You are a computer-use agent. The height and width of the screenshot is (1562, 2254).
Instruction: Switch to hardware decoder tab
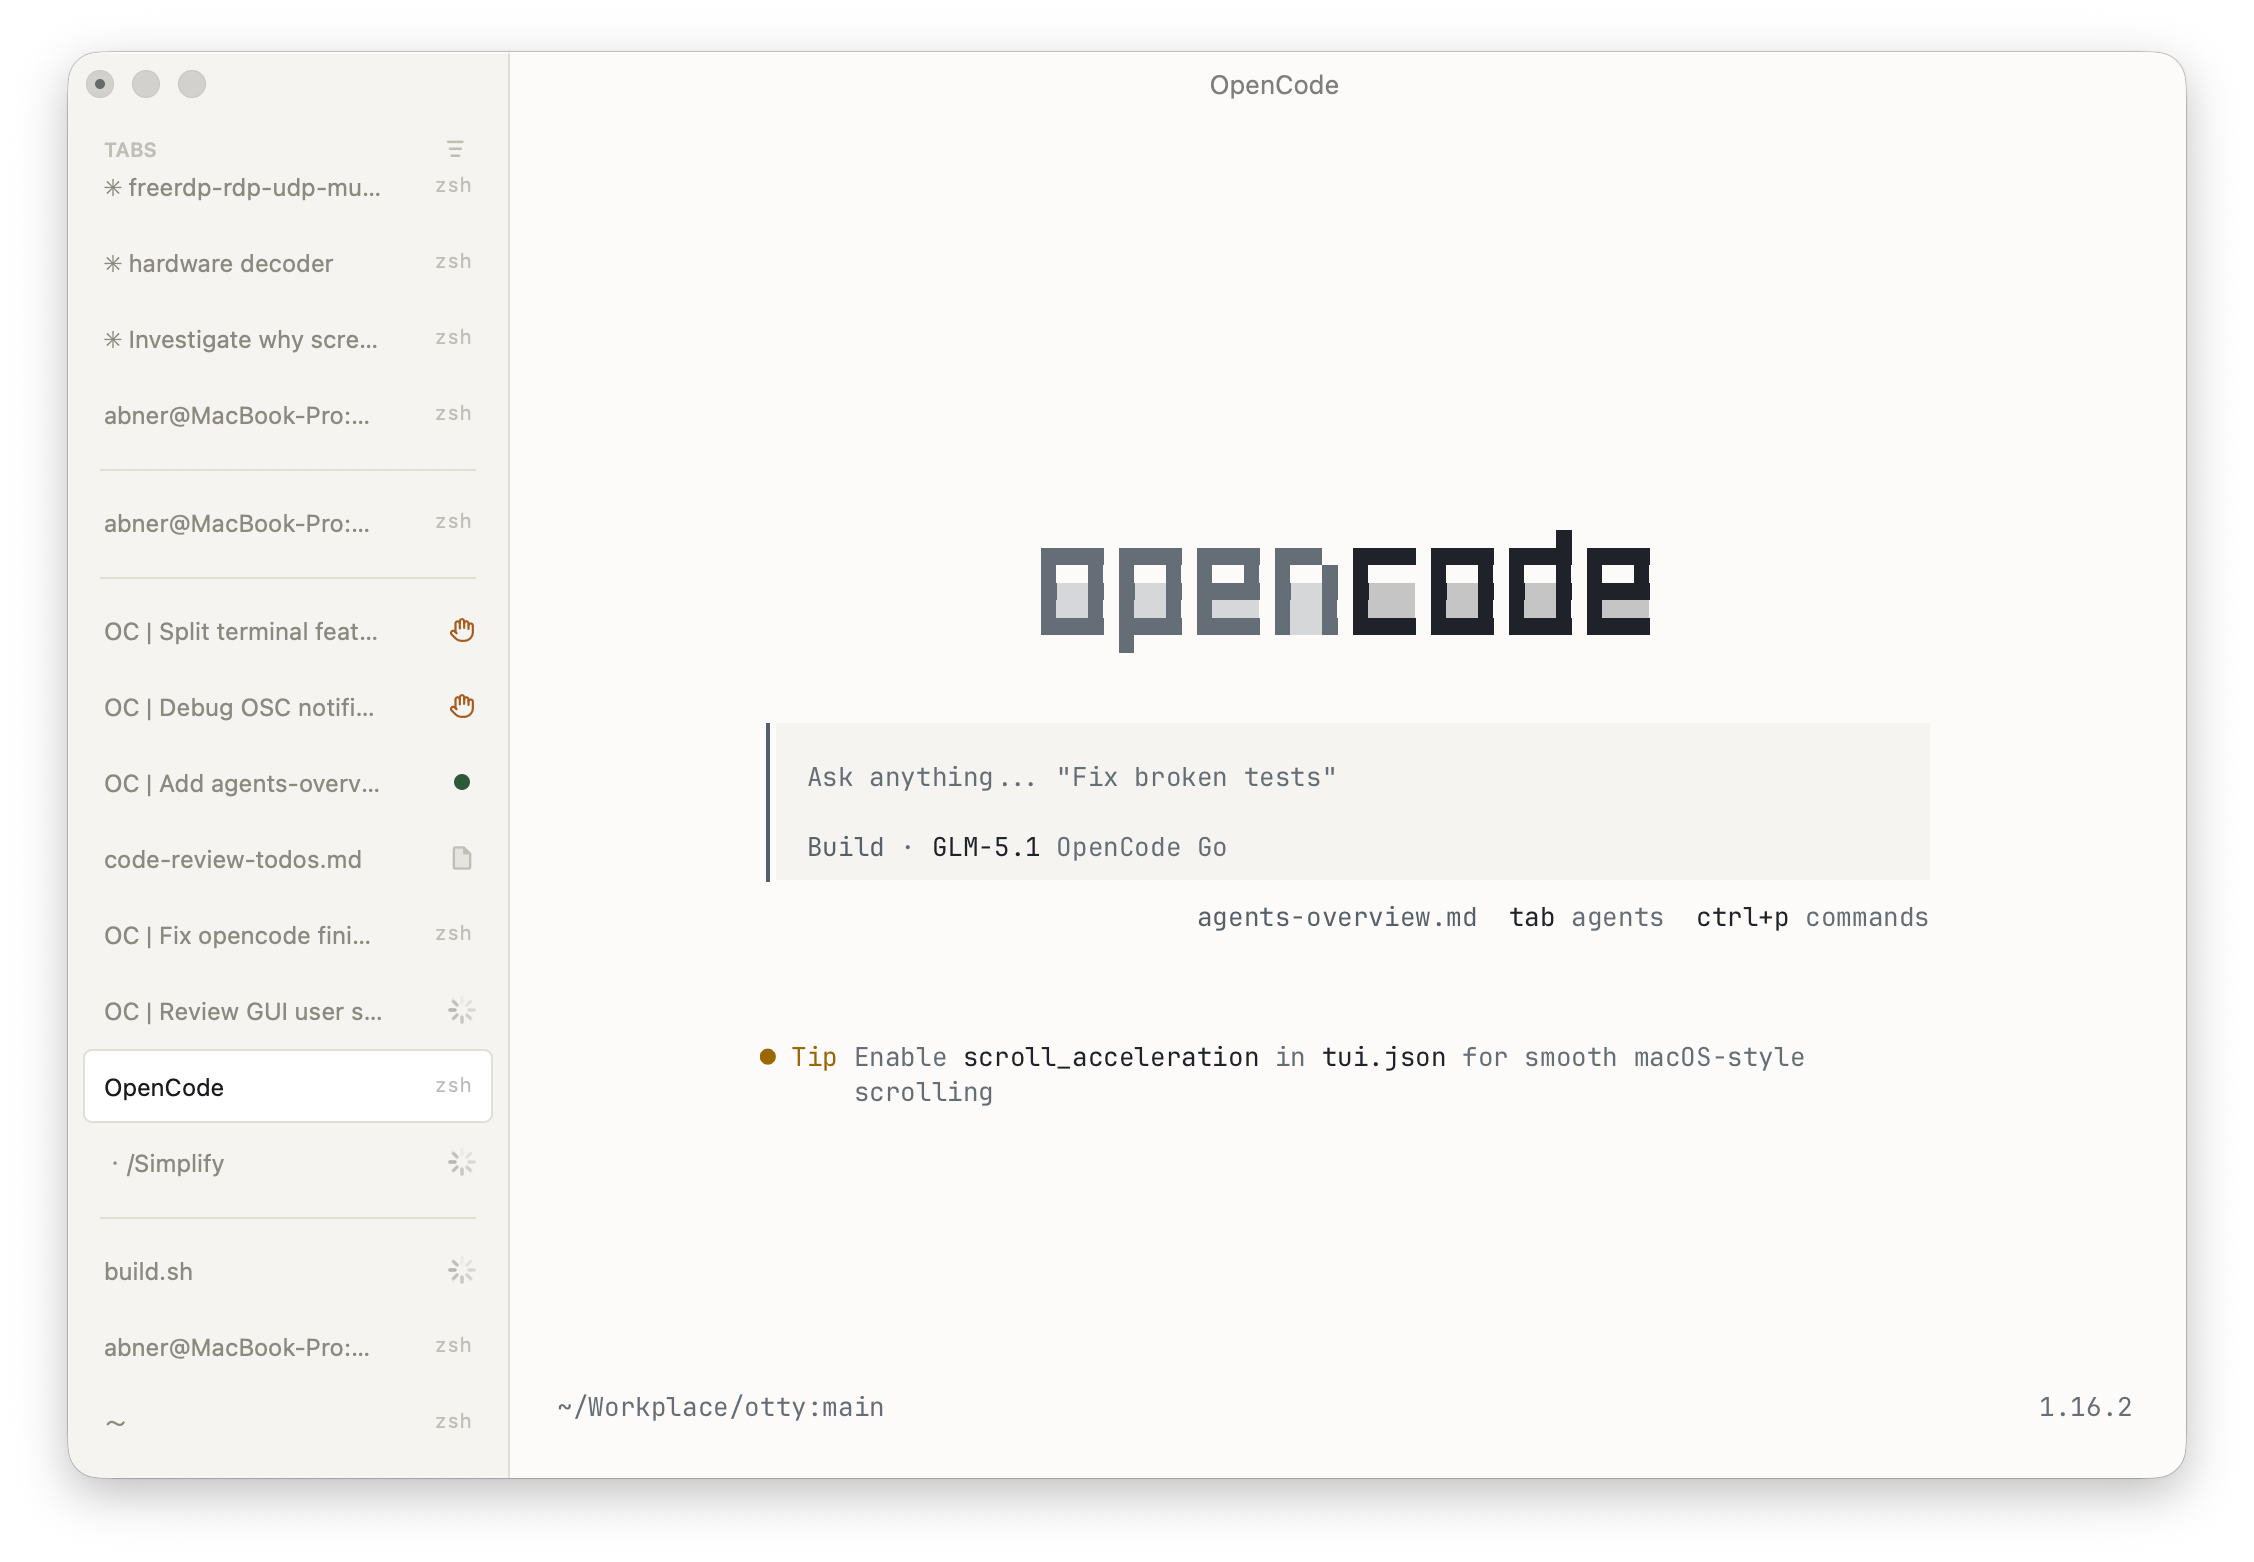click(288, 263)
